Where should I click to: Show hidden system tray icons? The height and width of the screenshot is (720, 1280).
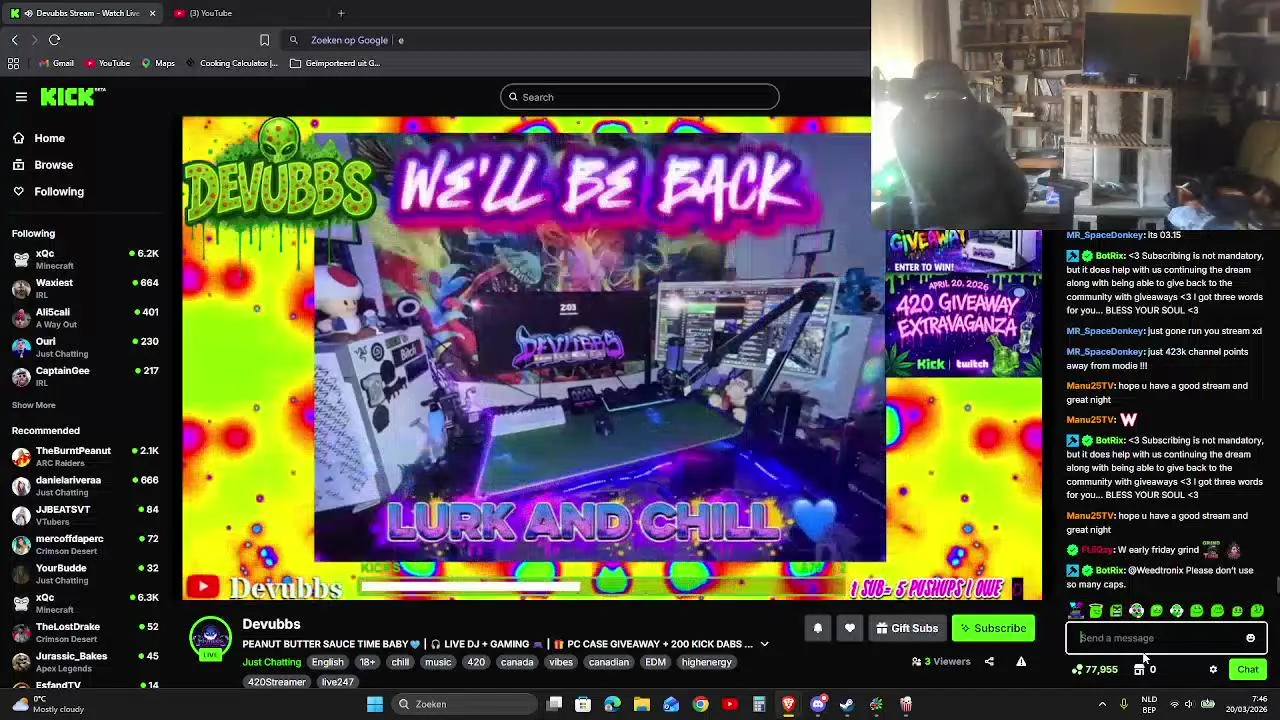[x=1102, y=704]
